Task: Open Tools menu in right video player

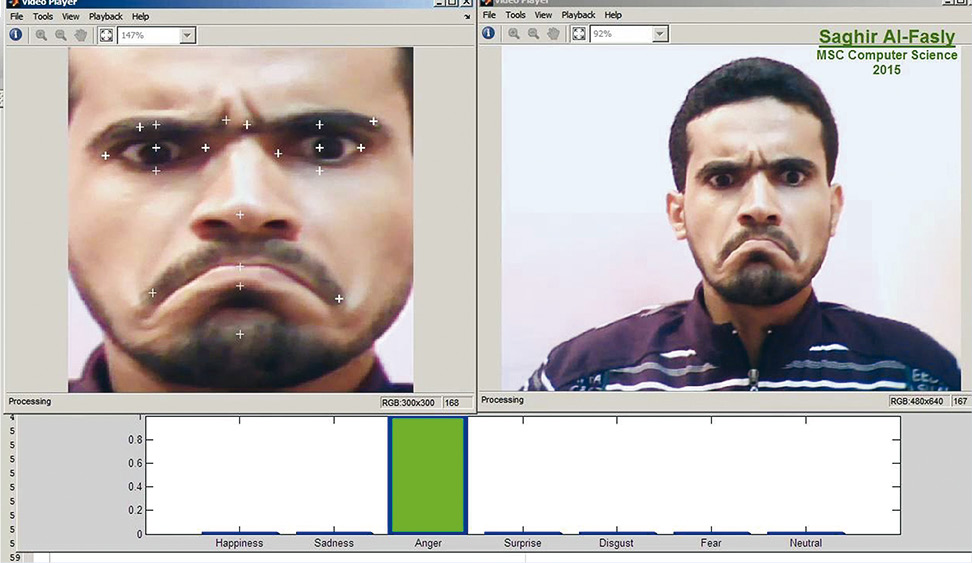Action: point(515,15)
